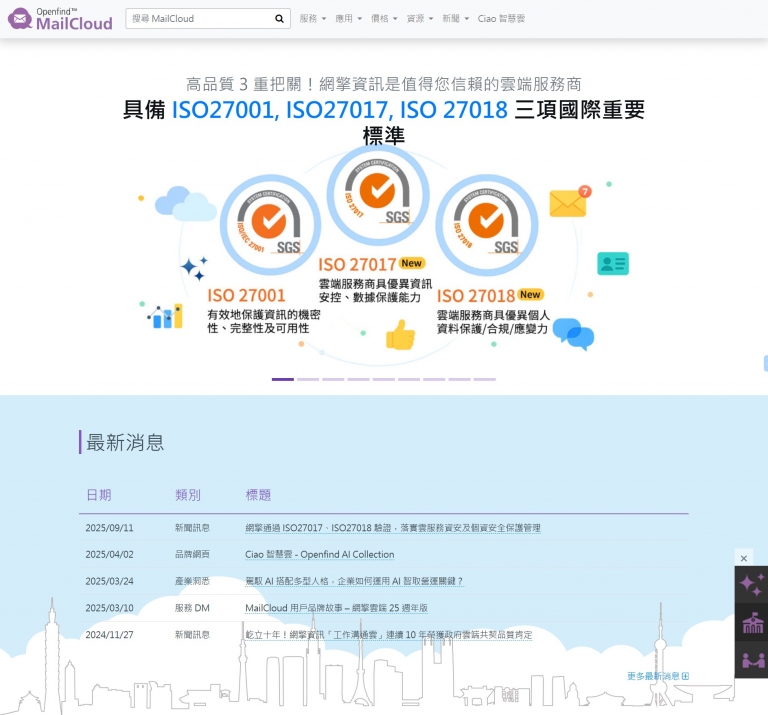This screenshot has height=715, width=768.
Task: Expand the 應用 dropdown menu
Action: 348,19
